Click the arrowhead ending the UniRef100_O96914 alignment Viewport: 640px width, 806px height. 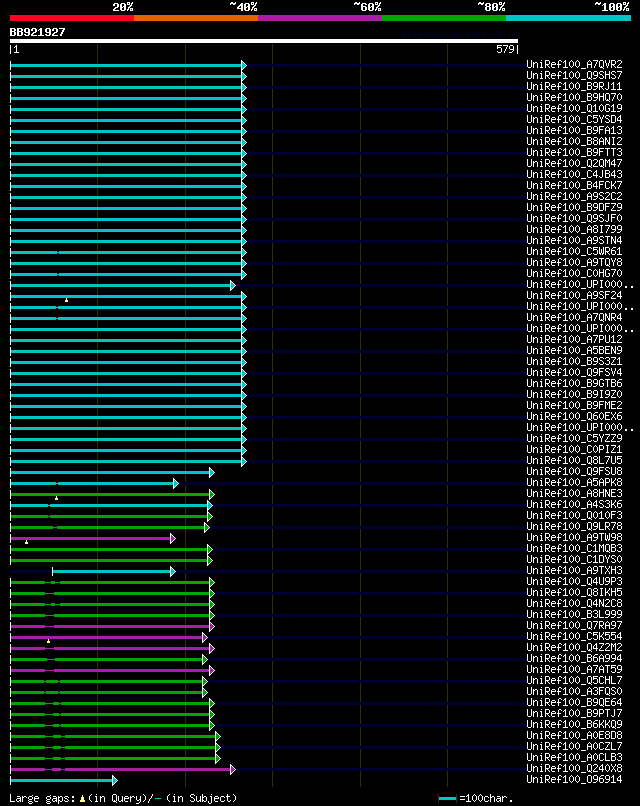coord(115,780)
